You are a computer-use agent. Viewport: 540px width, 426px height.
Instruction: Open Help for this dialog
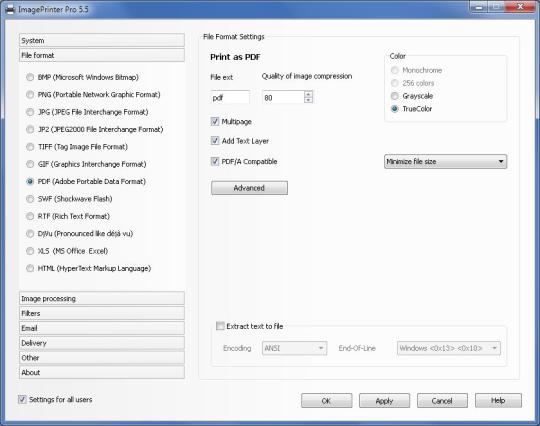tap(498, 401)
